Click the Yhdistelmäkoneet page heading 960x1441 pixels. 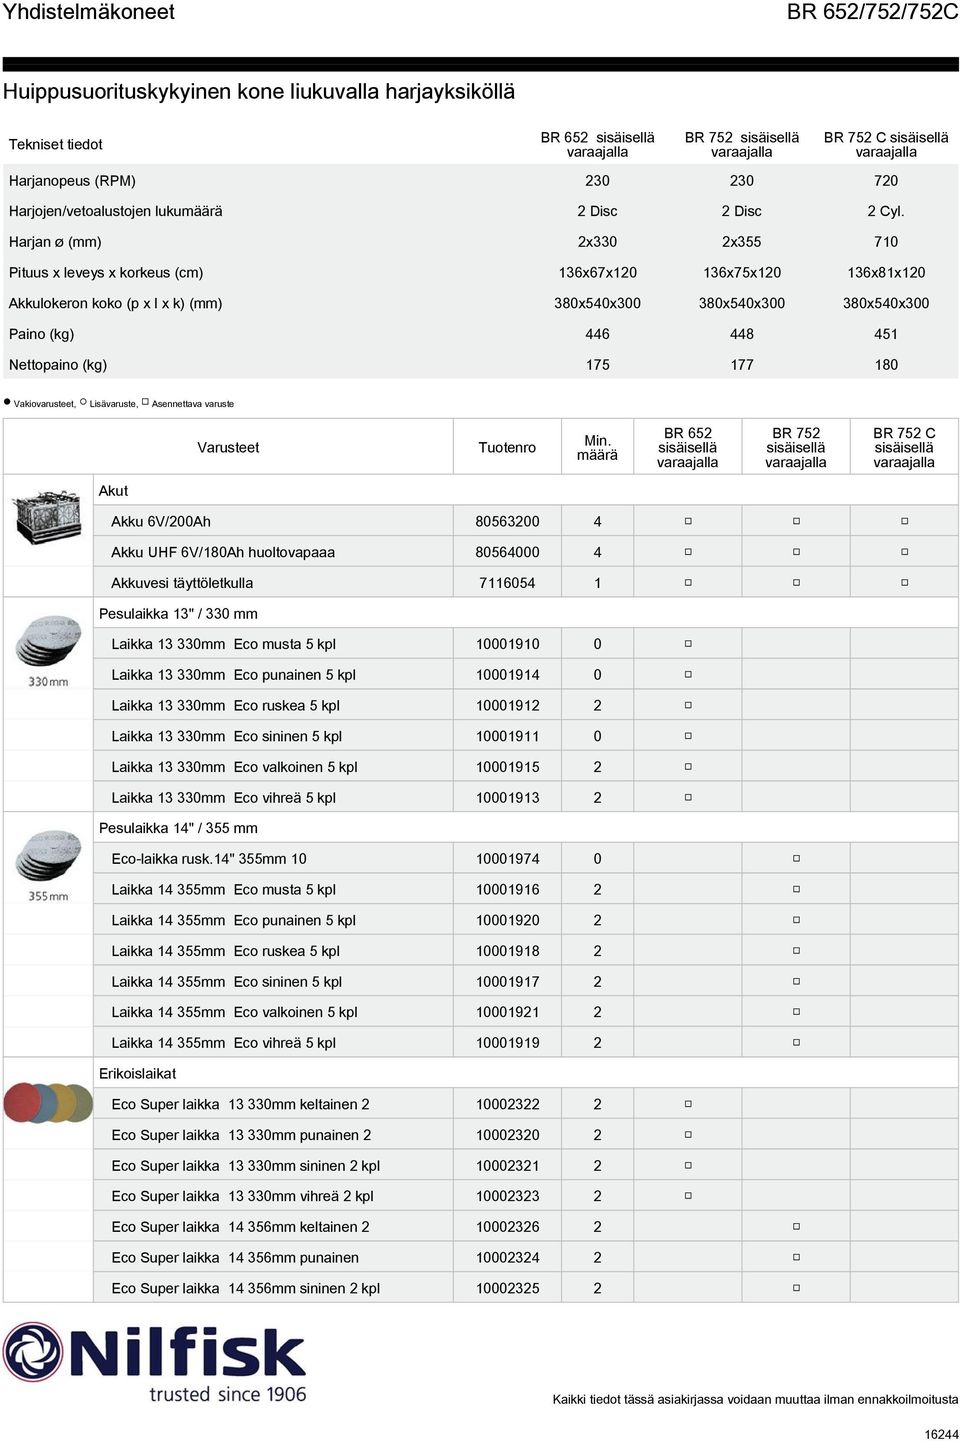[89, 12]
